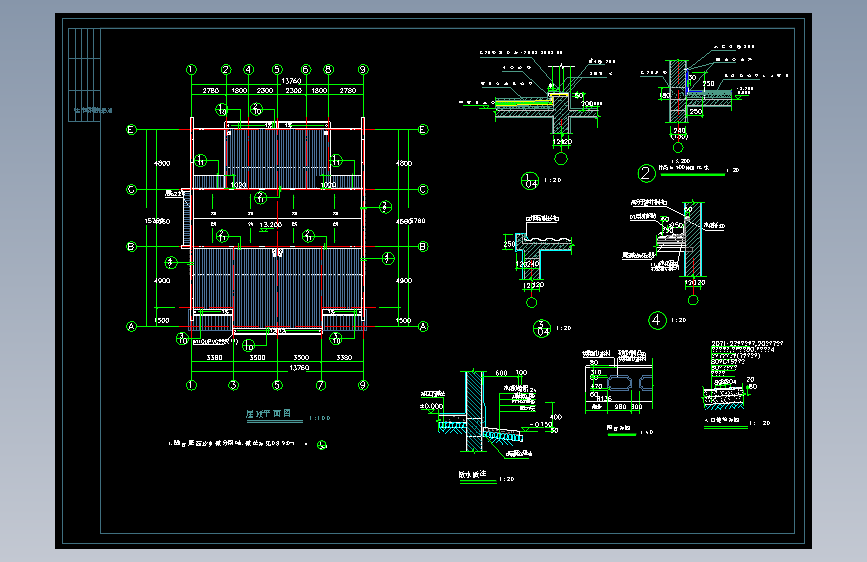Click grid bubble 7 below the roof plan
Screen dimensions: 867x562
click(x=321, y=385)
